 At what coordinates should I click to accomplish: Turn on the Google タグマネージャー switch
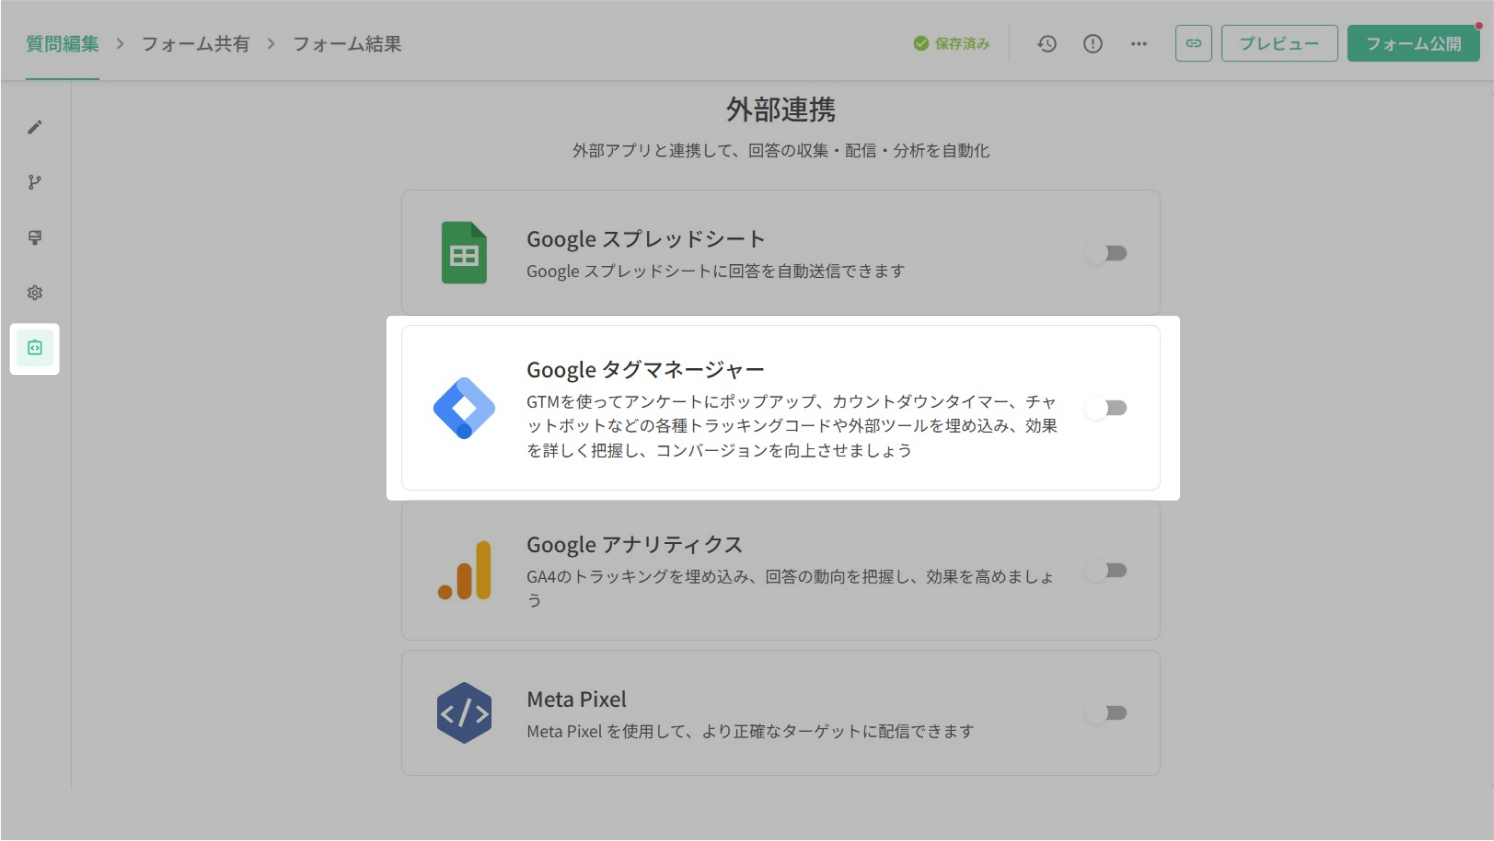1107,408
